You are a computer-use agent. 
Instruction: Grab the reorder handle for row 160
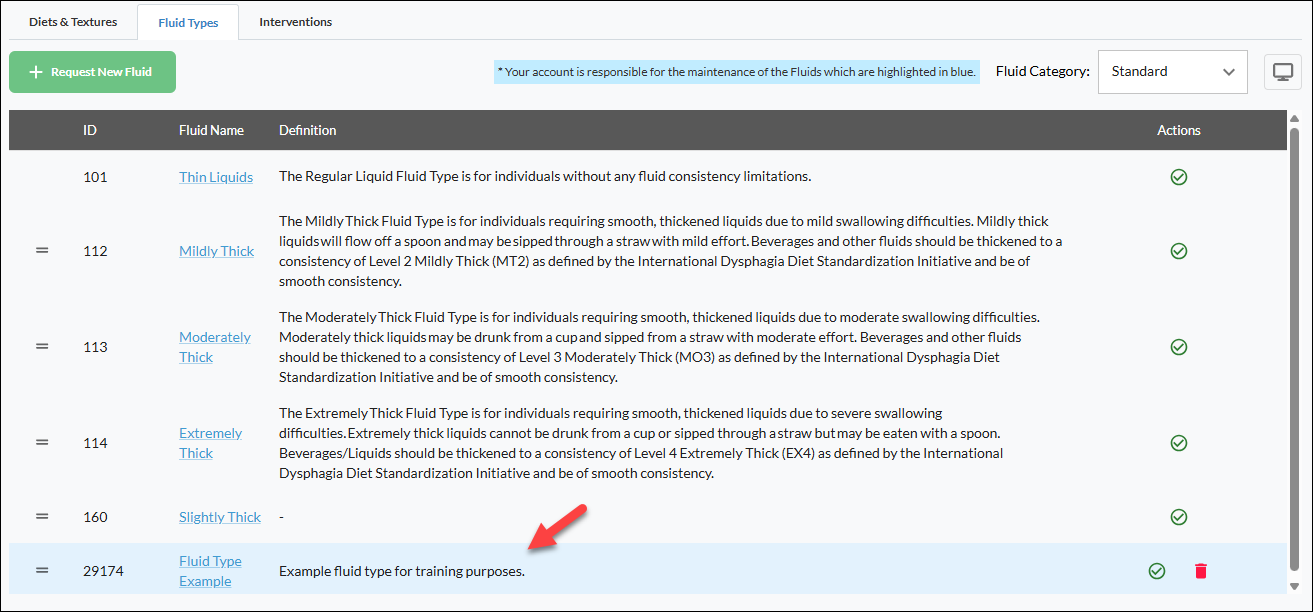coord(42,517)
